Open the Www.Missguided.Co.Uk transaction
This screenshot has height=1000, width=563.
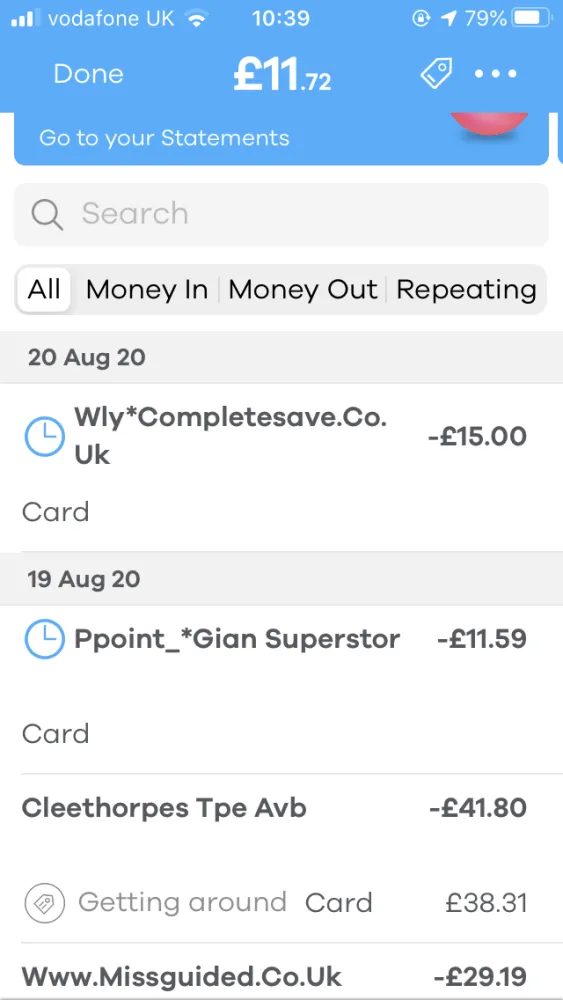click(x=281, y=971)
